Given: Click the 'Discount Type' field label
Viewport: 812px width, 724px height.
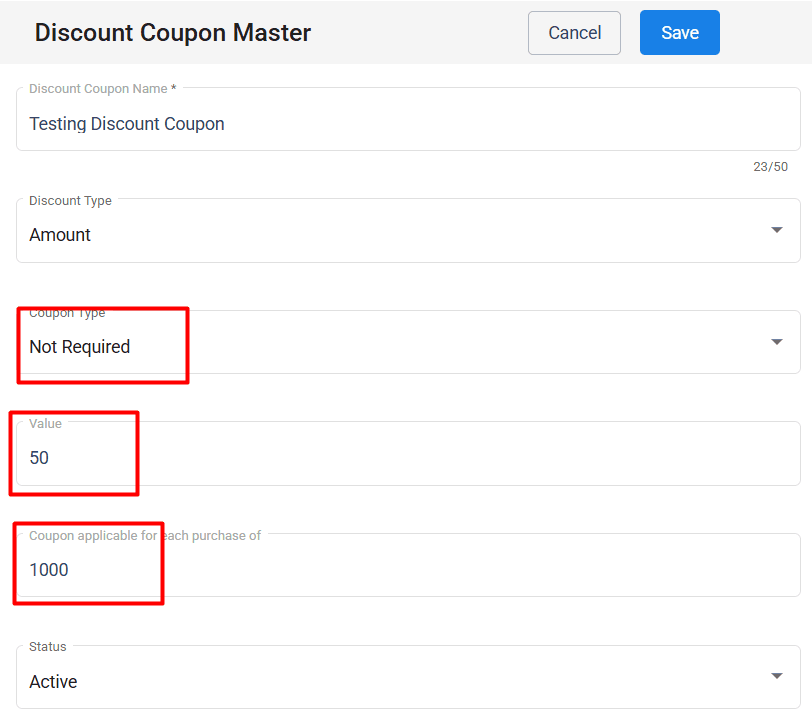Looking at the screenshot, I should click(x=70, y=201).
